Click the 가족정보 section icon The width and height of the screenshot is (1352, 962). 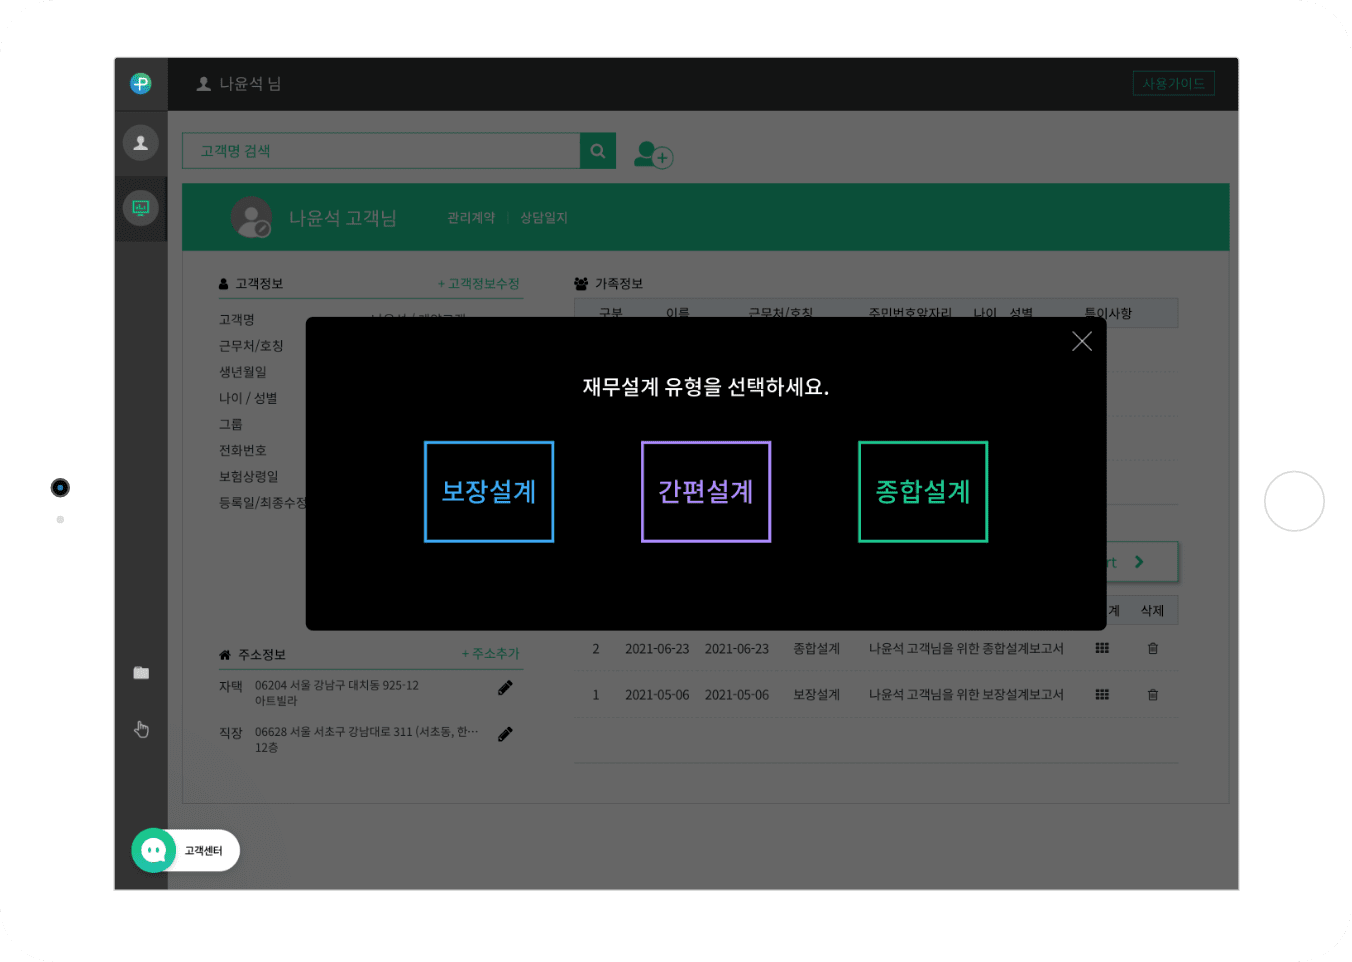click(x=581, y=284)
